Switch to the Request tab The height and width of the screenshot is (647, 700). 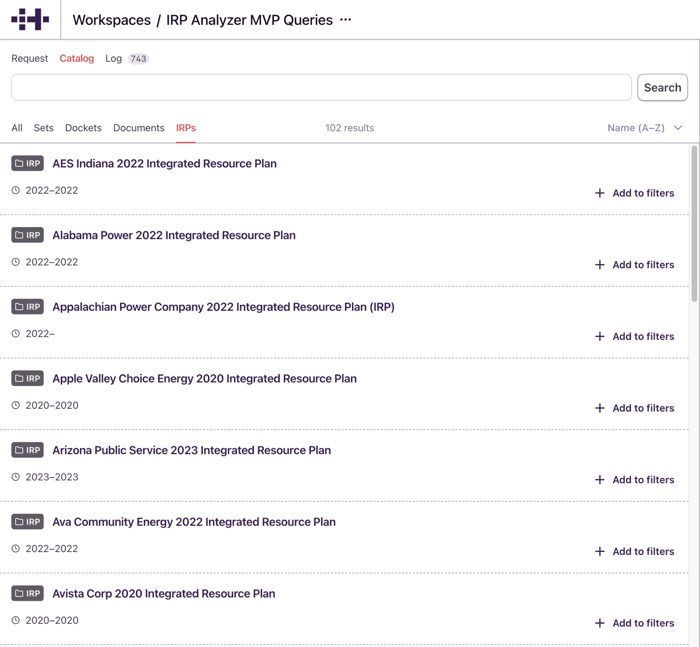(29, 58)
